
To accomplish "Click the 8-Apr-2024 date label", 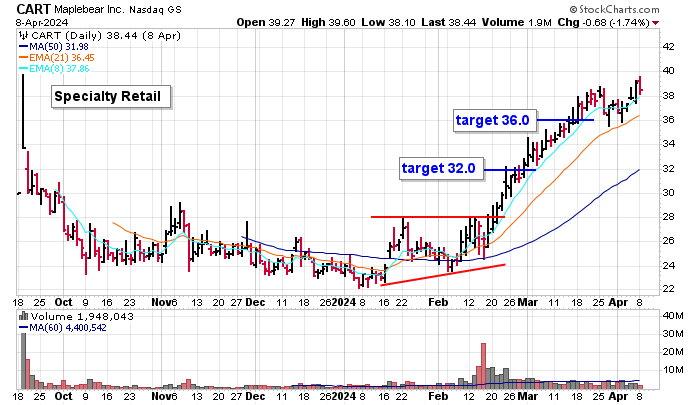I will pyautogui.click(x=42, y=22).
